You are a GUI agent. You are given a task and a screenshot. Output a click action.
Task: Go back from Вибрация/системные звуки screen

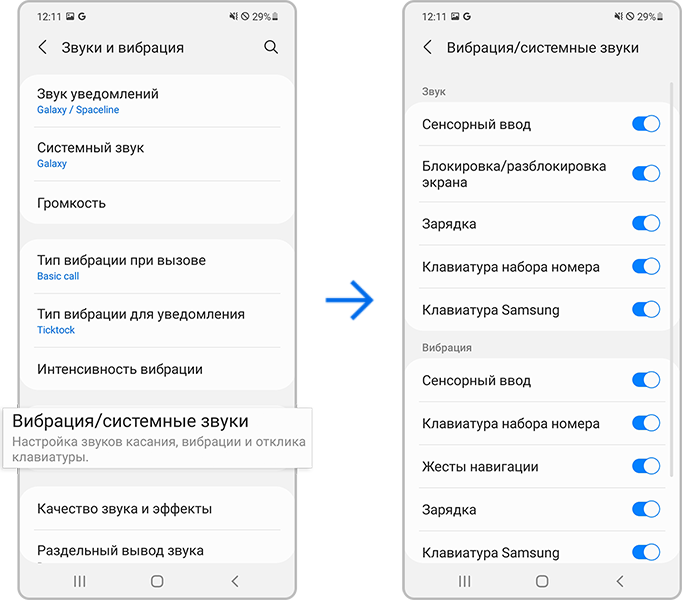tap(428, 47)
